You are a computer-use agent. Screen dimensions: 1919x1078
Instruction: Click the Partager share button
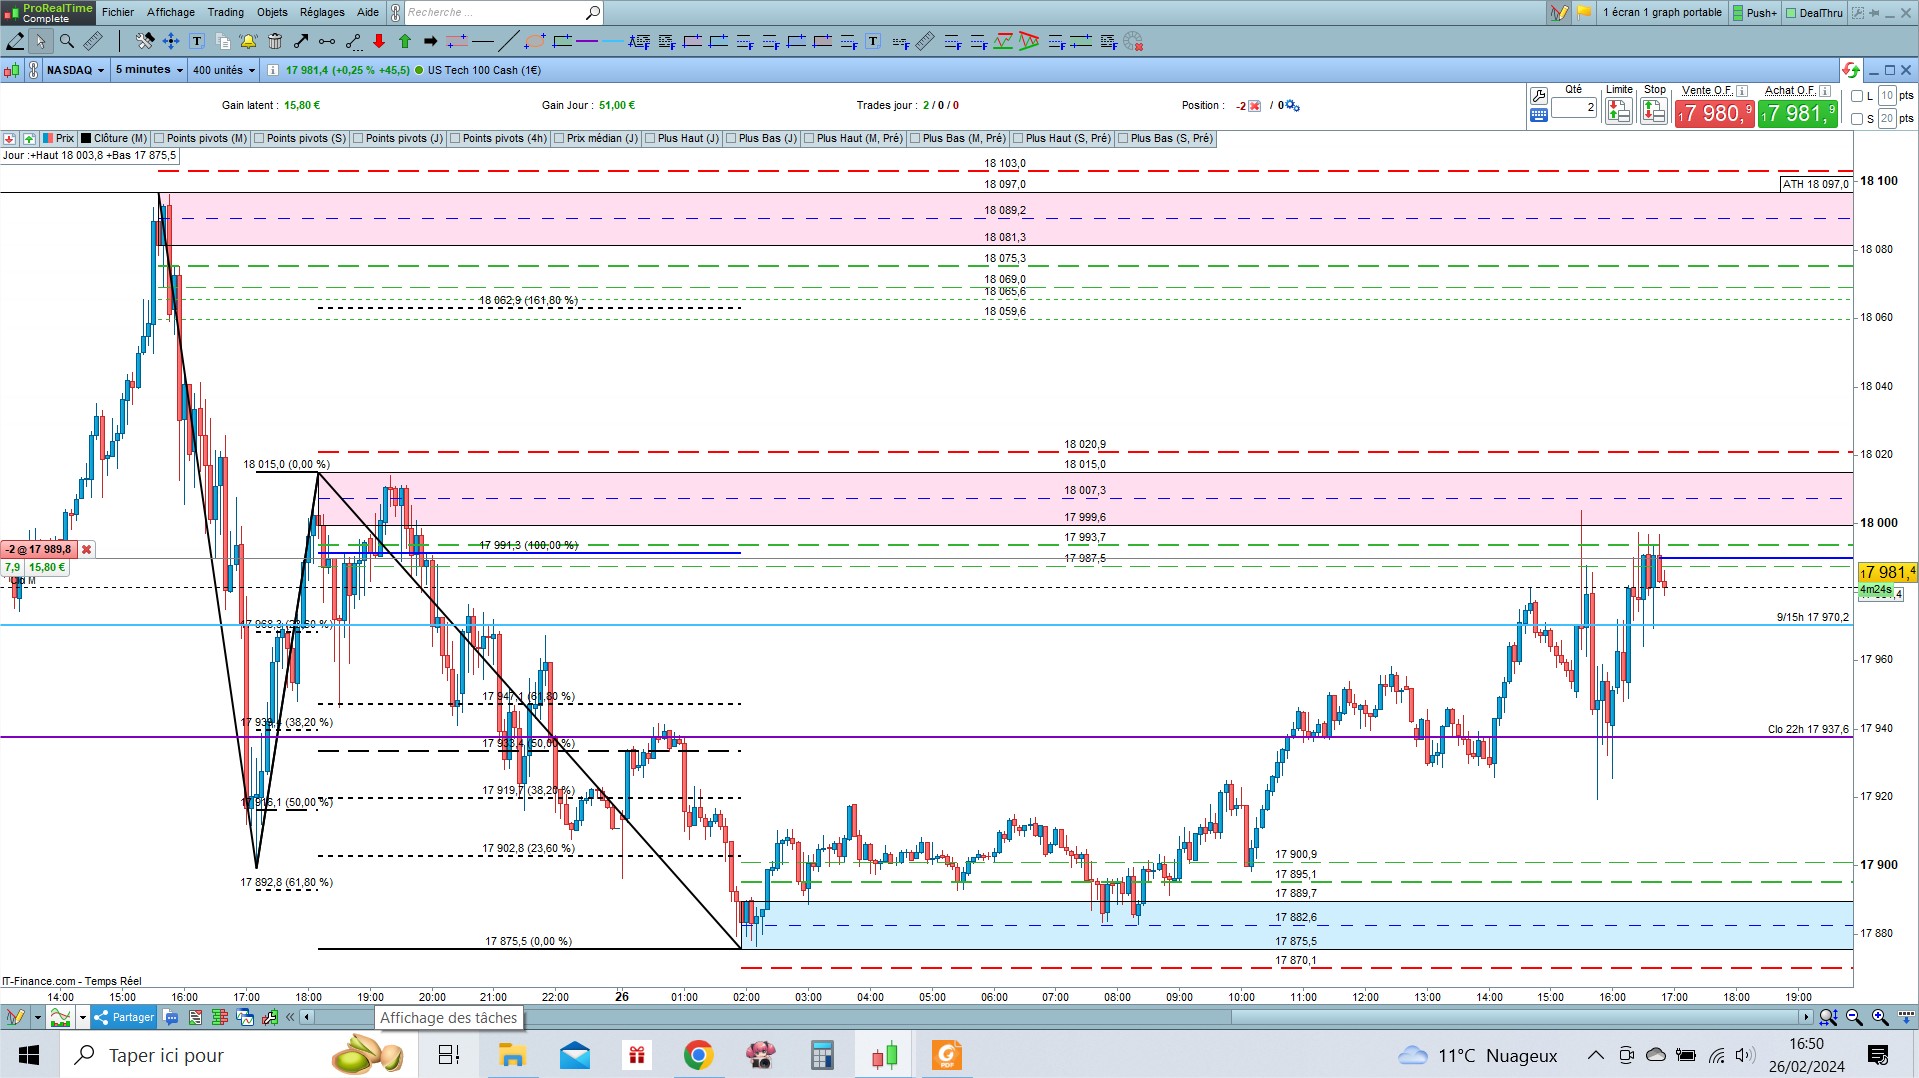[x=124, y=1017]
